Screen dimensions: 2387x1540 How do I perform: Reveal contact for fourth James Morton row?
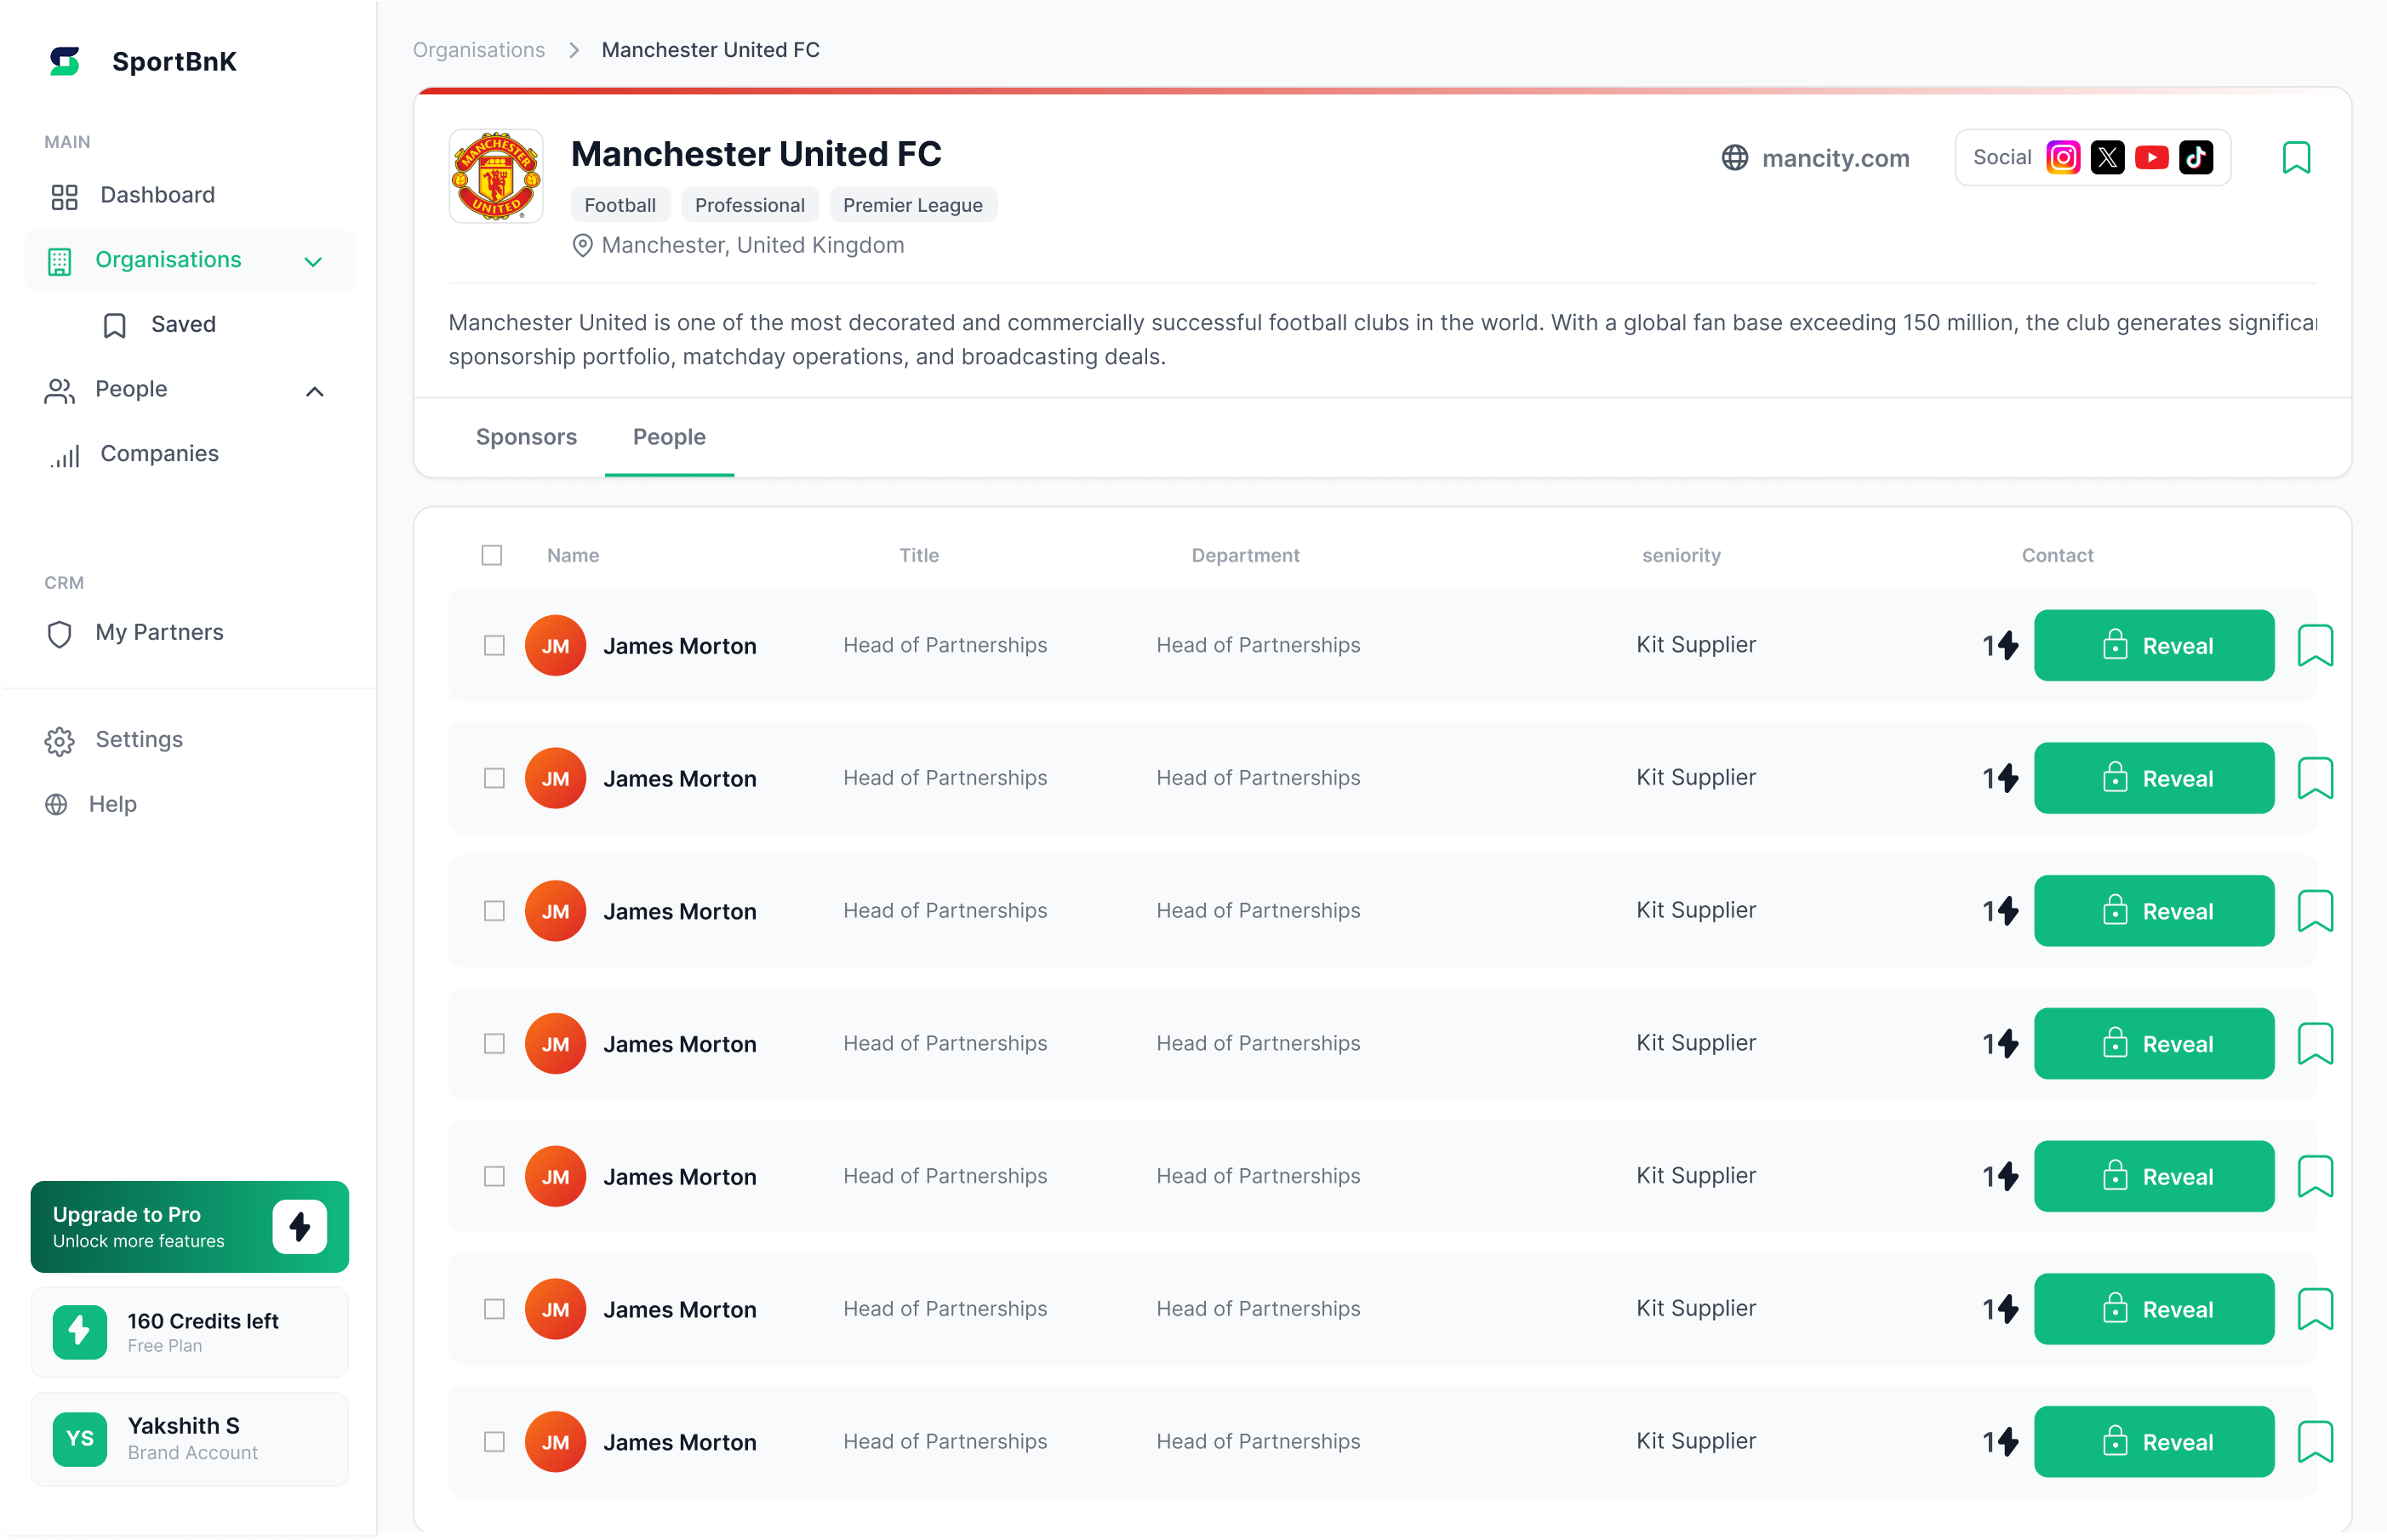coord(2154,1043)
